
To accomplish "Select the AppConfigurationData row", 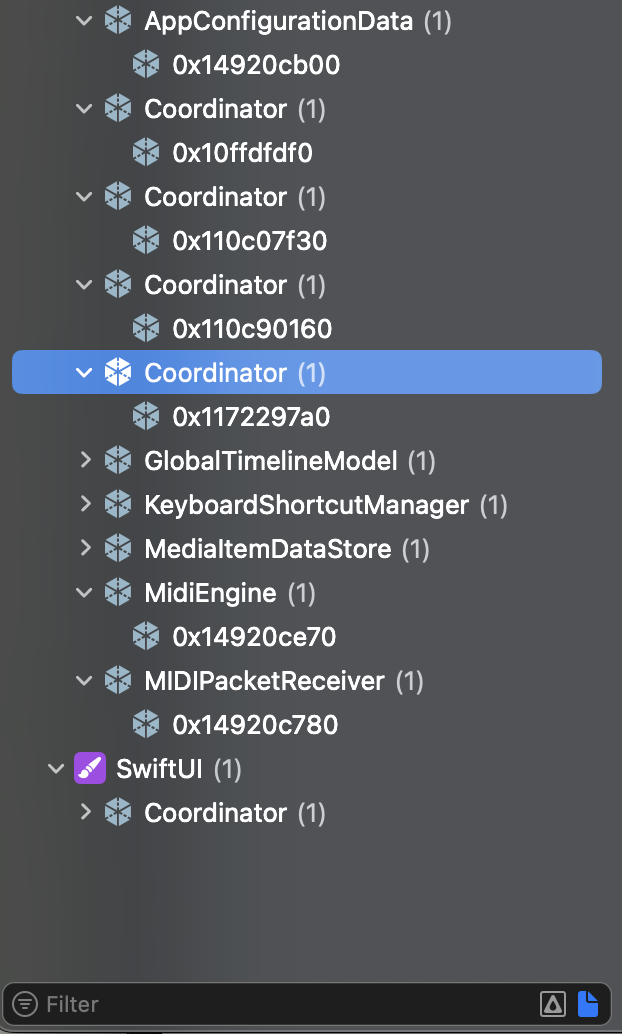I will (307, 21).
